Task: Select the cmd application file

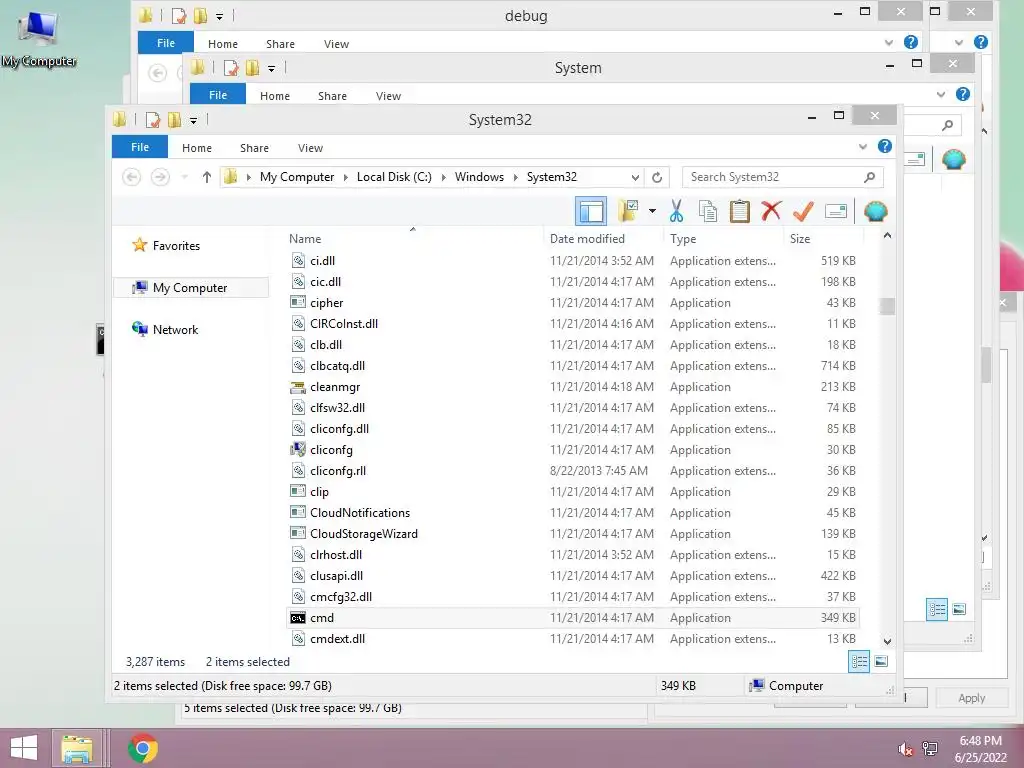Action: click(x=573, y=617)
